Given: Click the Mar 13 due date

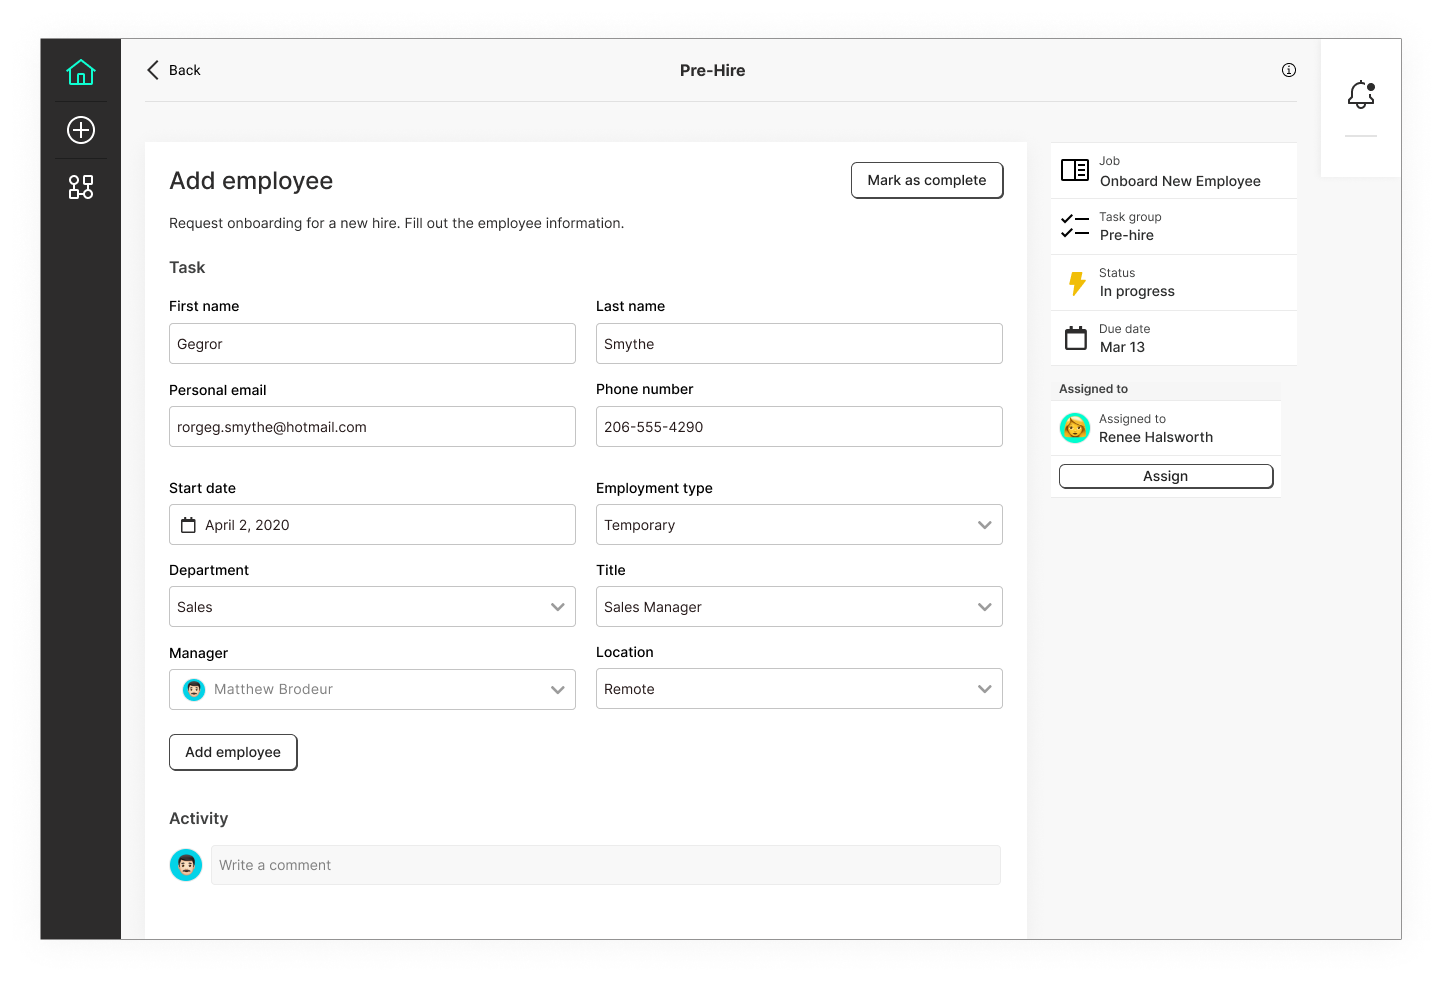Looking at the screenshot, I should coord(1122,347).
